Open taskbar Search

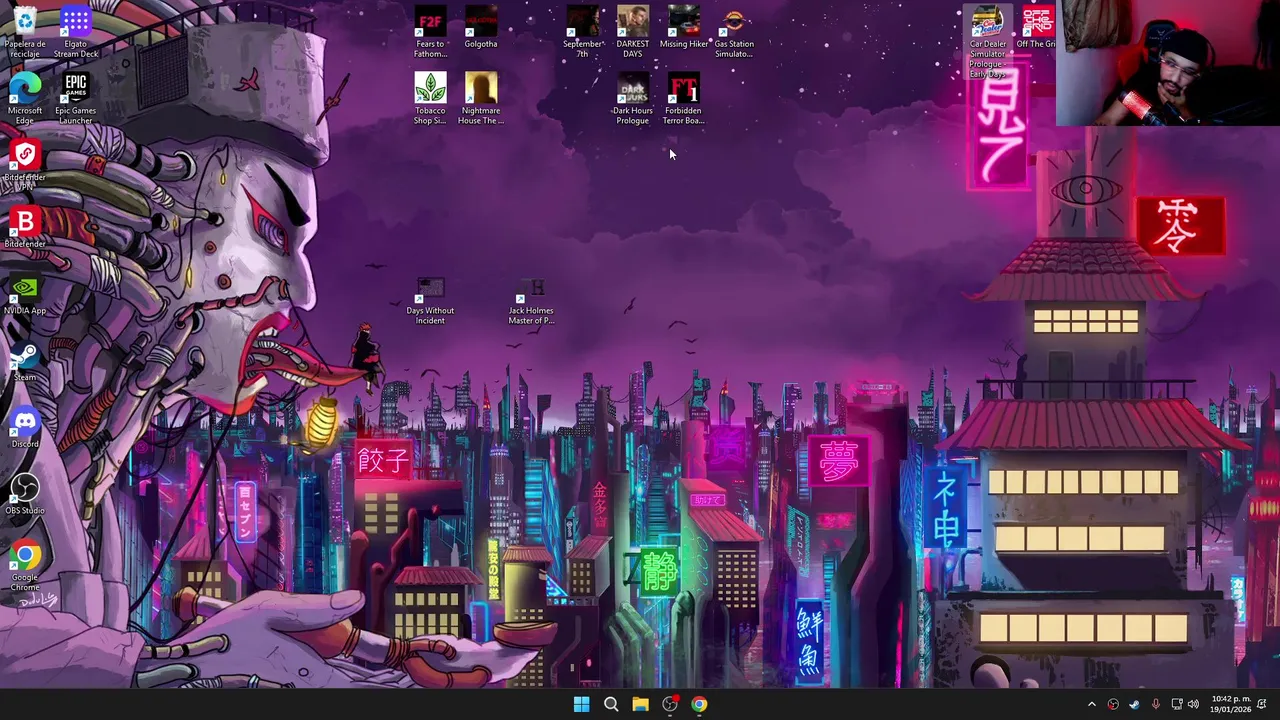(611, 704)
